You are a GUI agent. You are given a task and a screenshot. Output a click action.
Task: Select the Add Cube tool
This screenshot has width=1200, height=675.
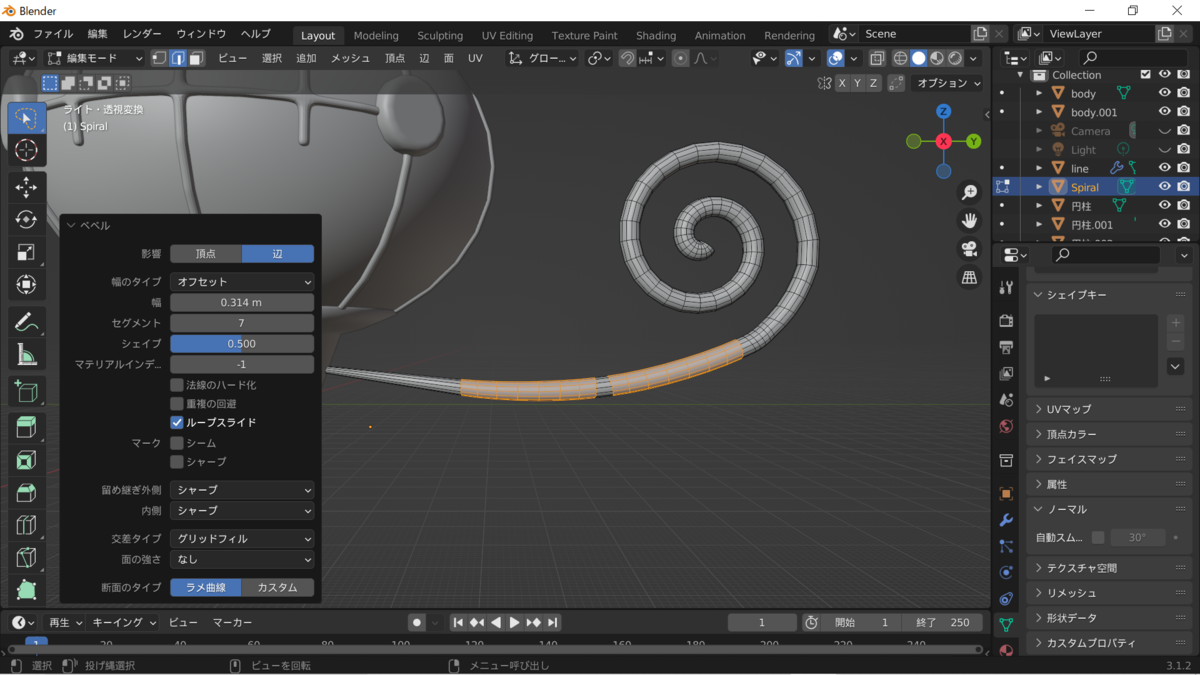(27, 391)
